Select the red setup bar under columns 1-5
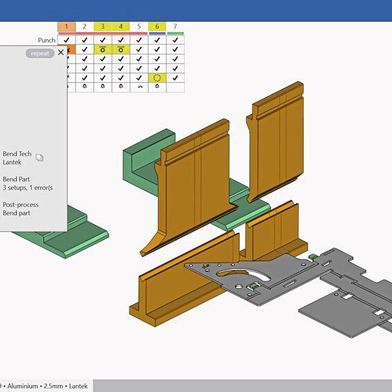The width and height of the screenshot is (392, 392). click(103, 33)
